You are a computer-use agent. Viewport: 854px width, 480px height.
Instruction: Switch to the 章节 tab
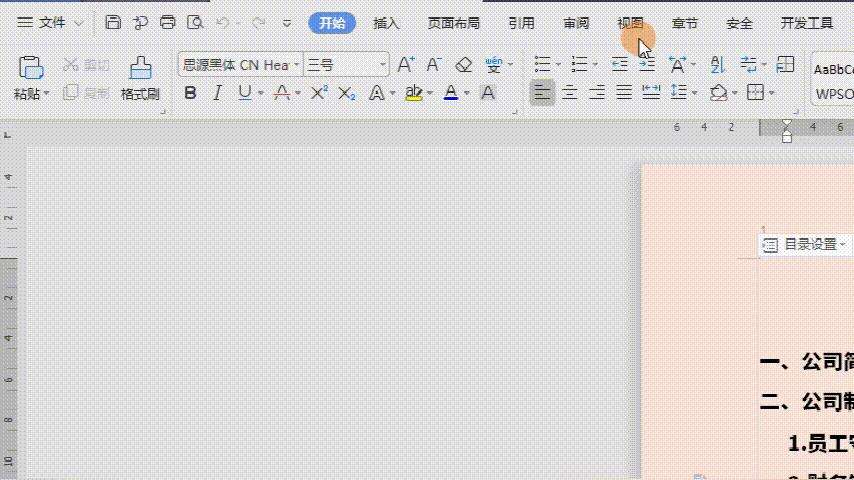[685, 23]
